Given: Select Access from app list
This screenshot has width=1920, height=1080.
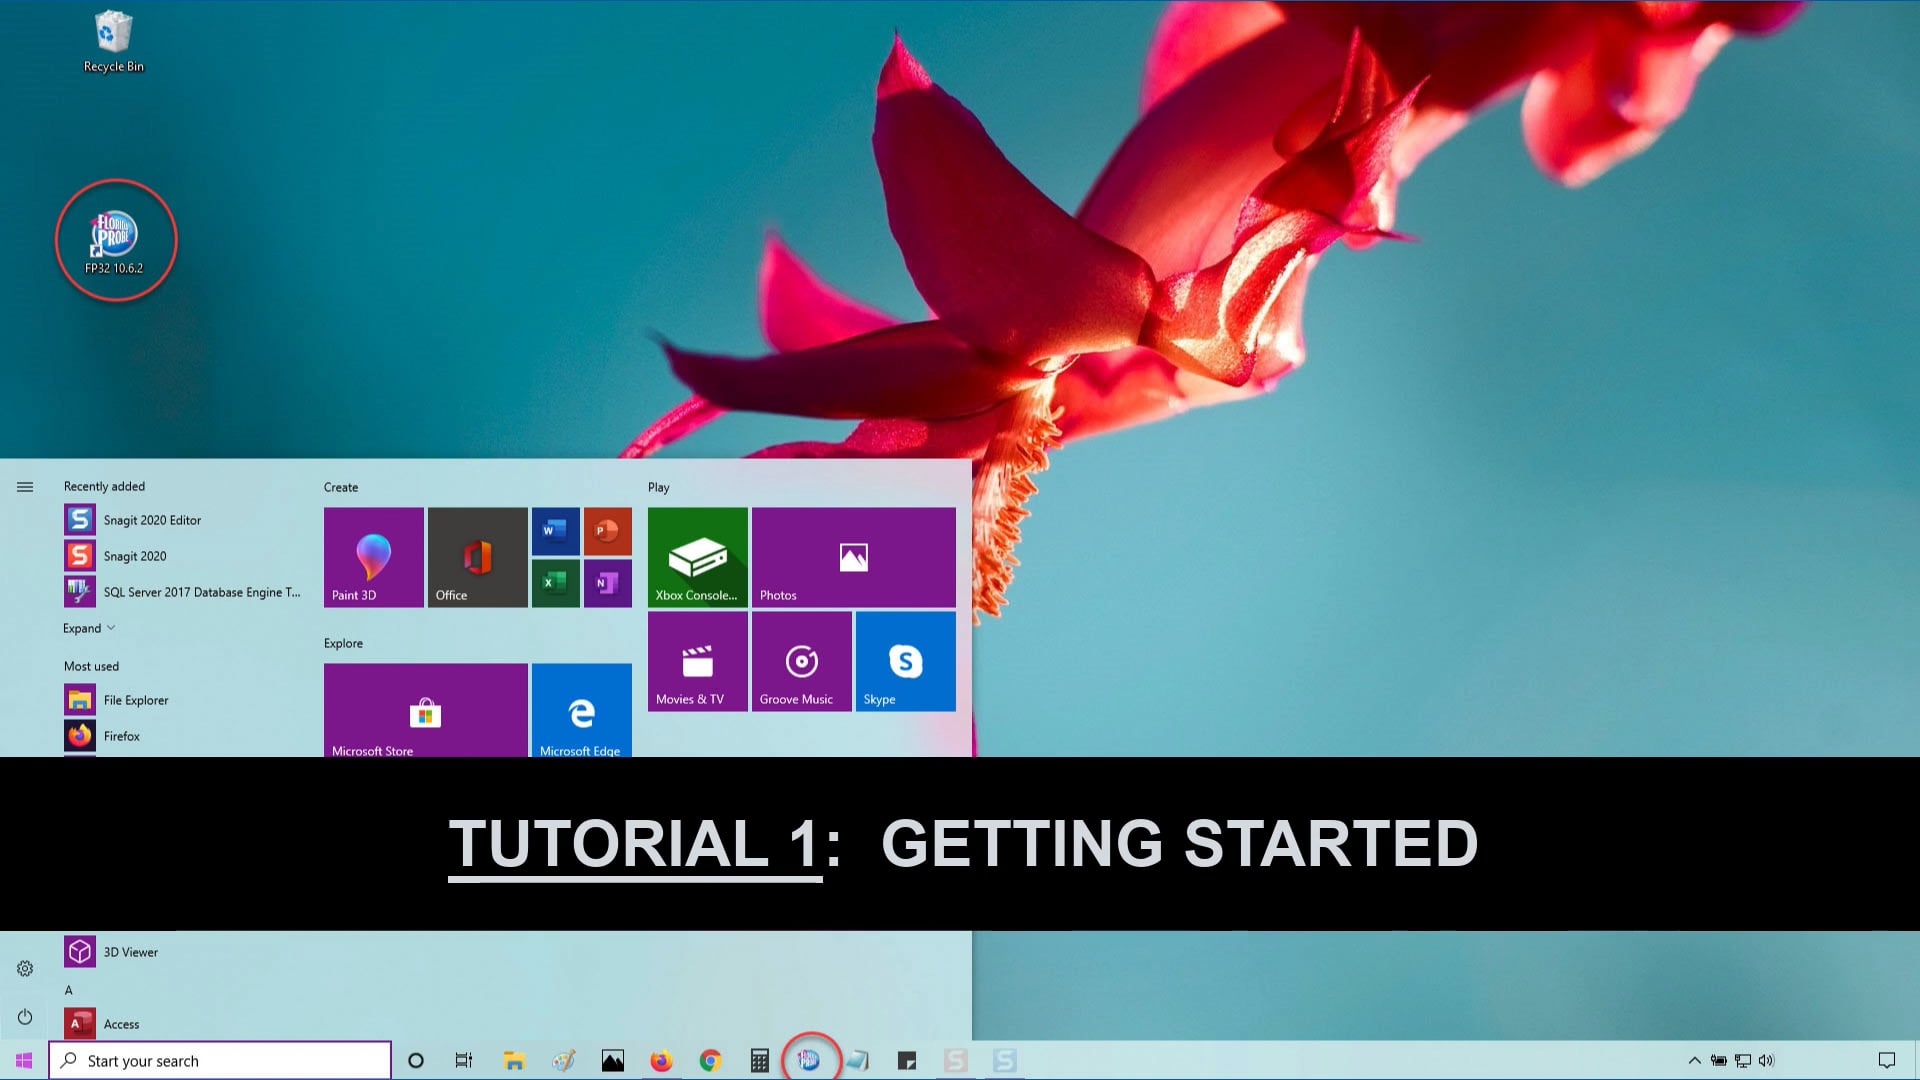Looking at the screenshot, I should pos(121,1023).
